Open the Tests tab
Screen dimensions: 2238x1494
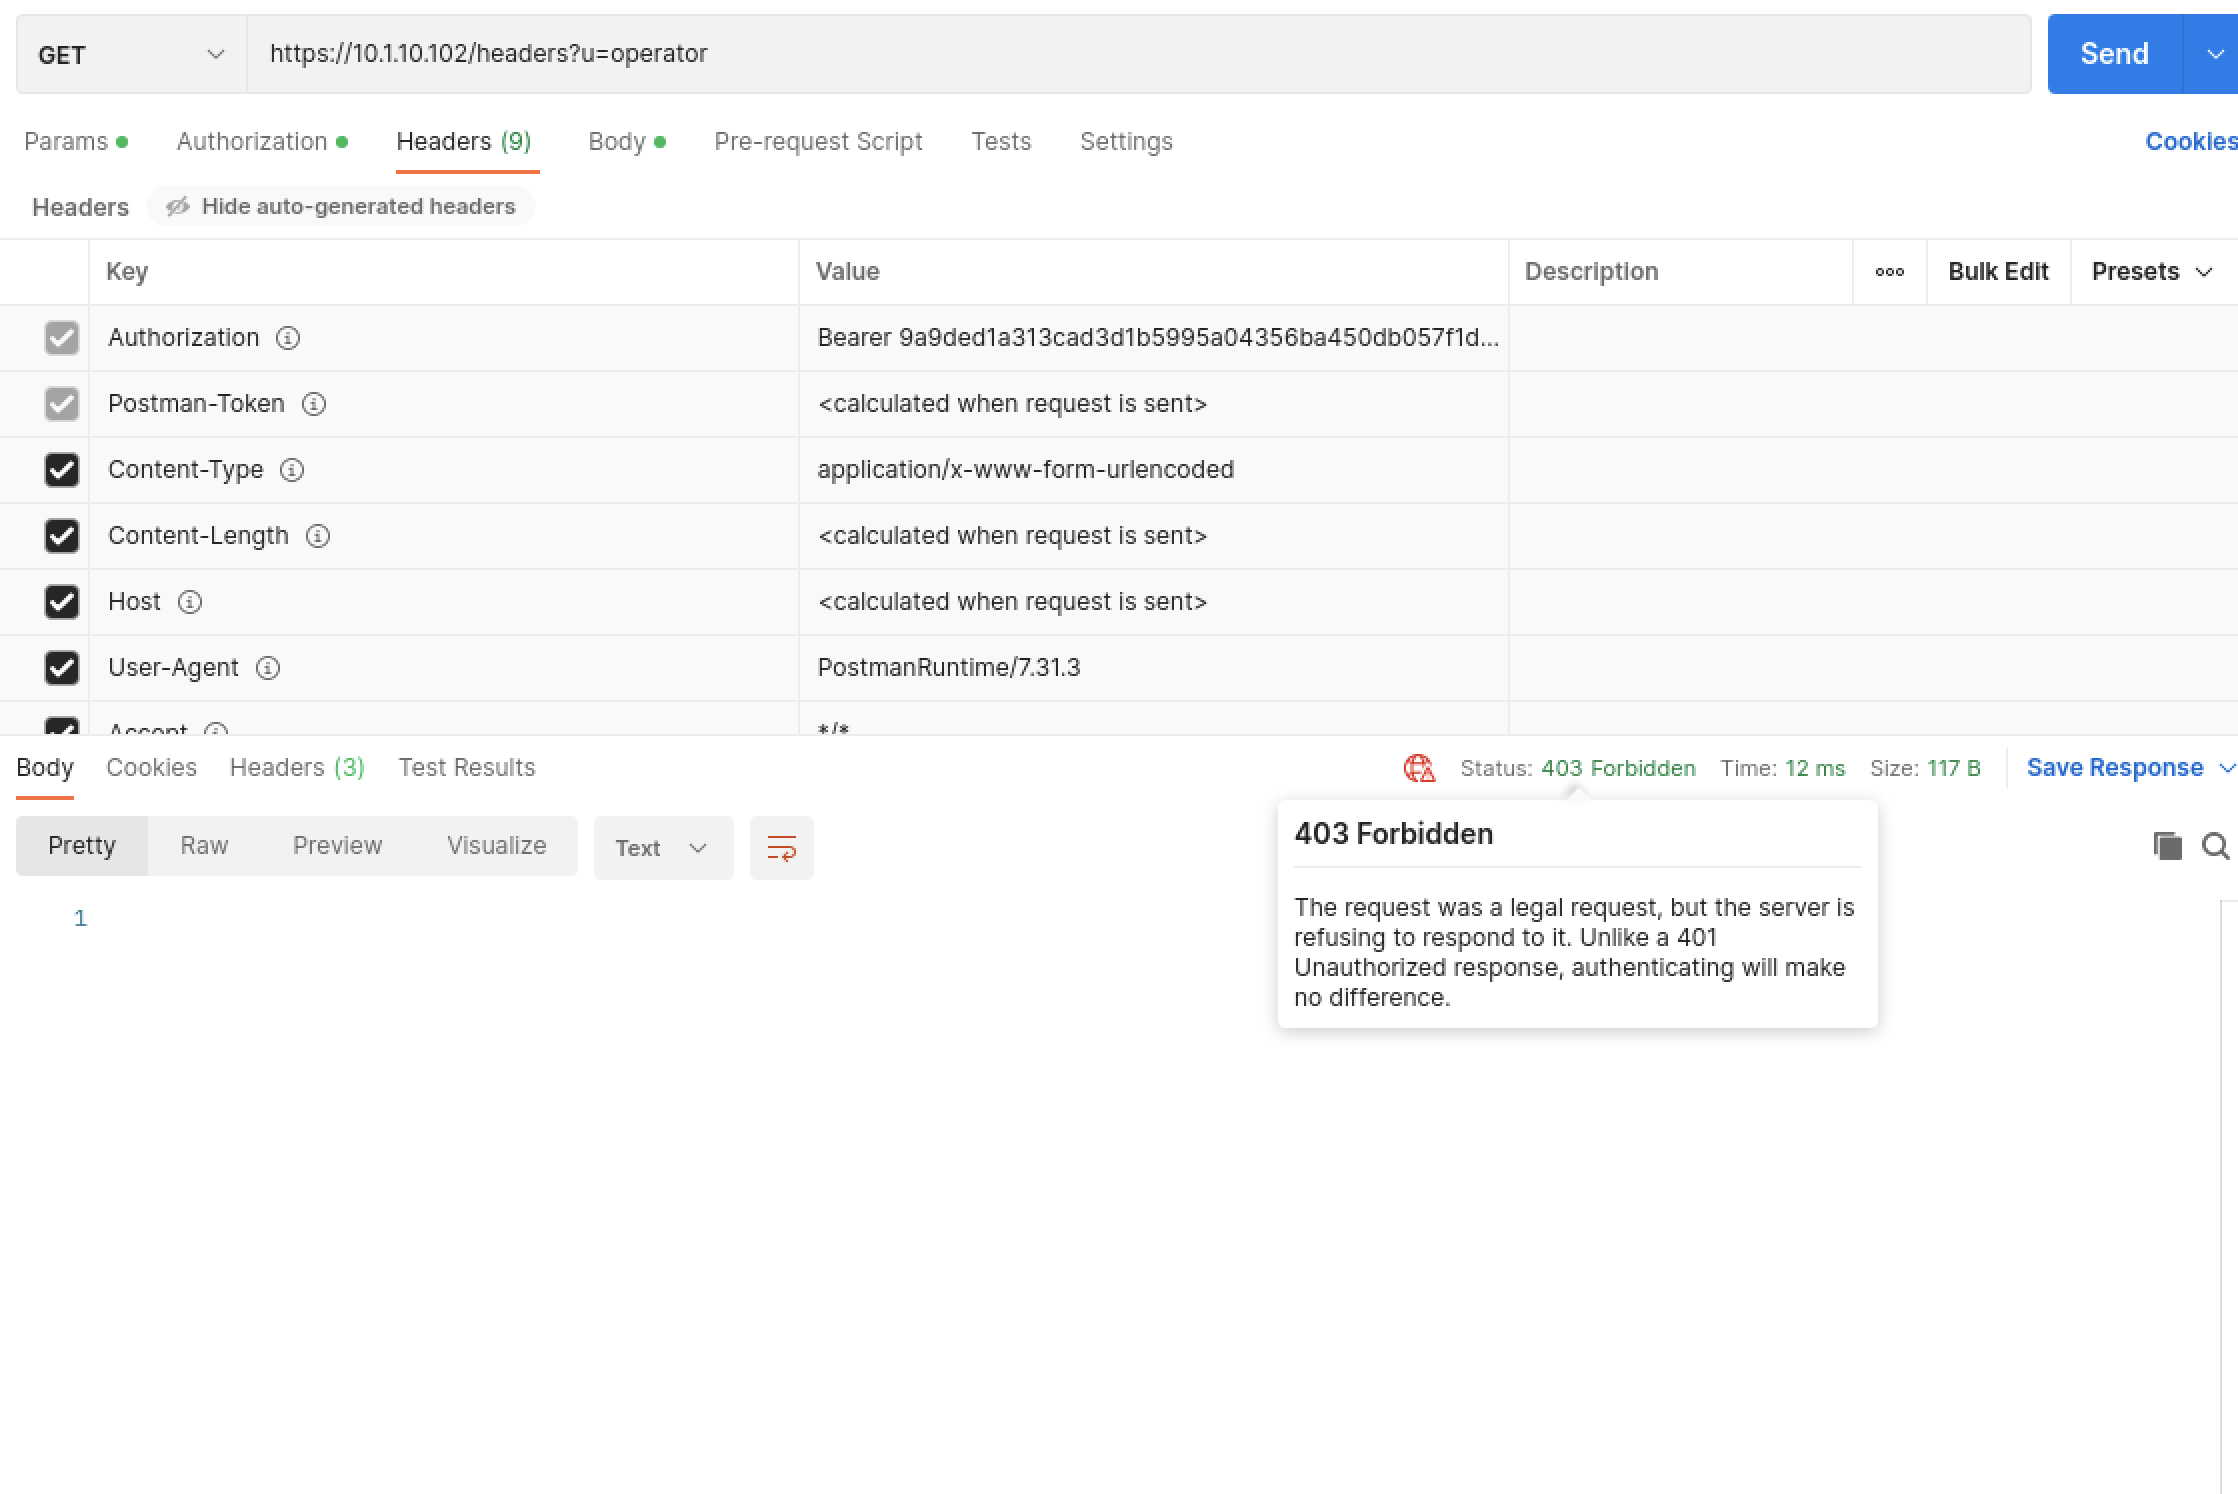point(1001,142)
